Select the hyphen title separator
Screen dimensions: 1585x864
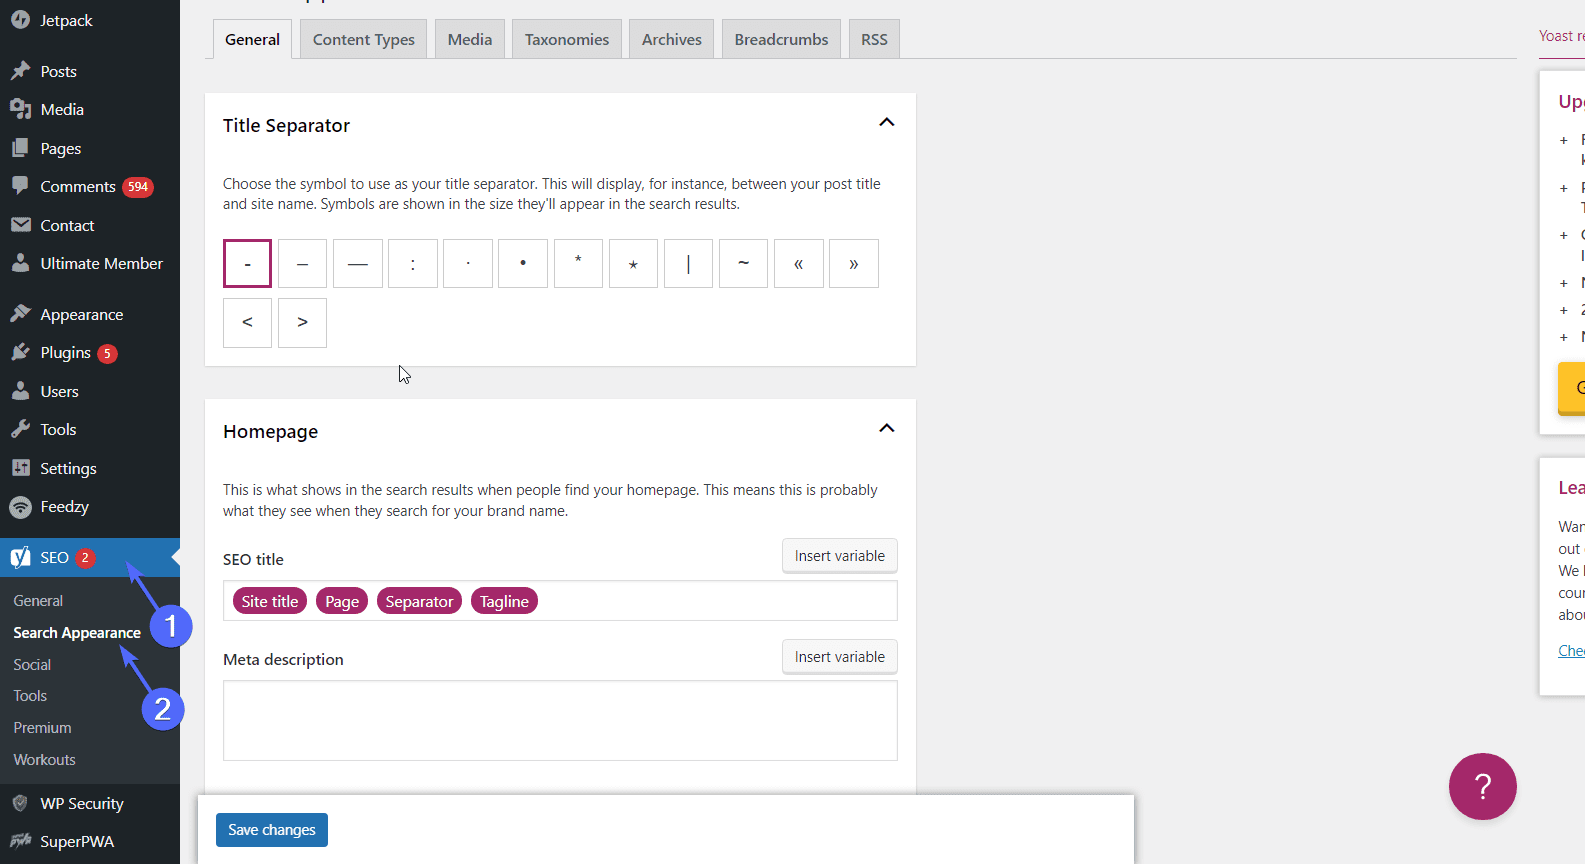point(247,264)
